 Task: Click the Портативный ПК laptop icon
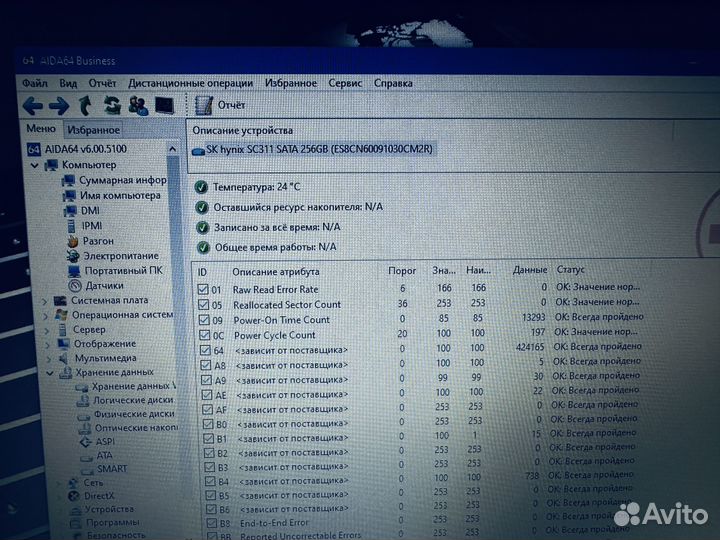pyautogui.click(x=74, y=271)
